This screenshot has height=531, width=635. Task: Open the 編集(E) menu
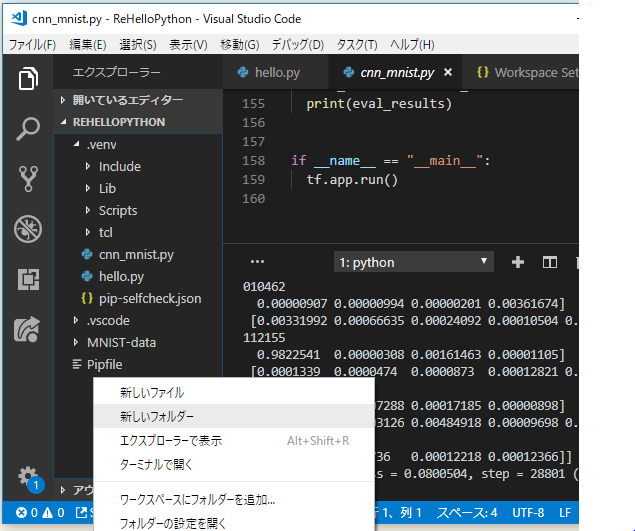tap(88, 45)
